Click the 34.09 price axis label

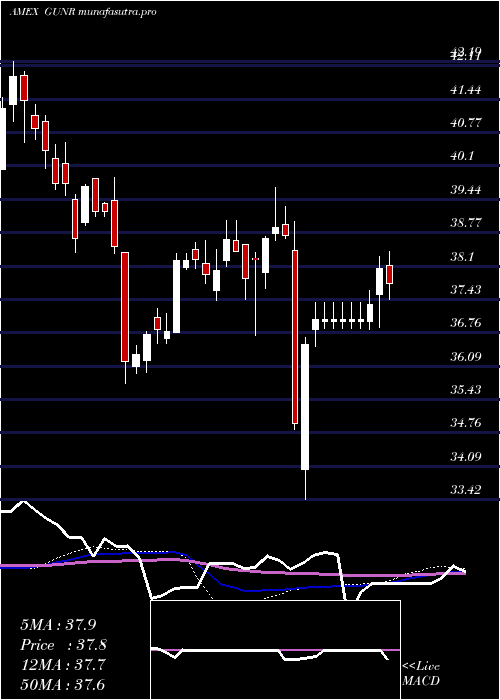(x=466, y=456)
